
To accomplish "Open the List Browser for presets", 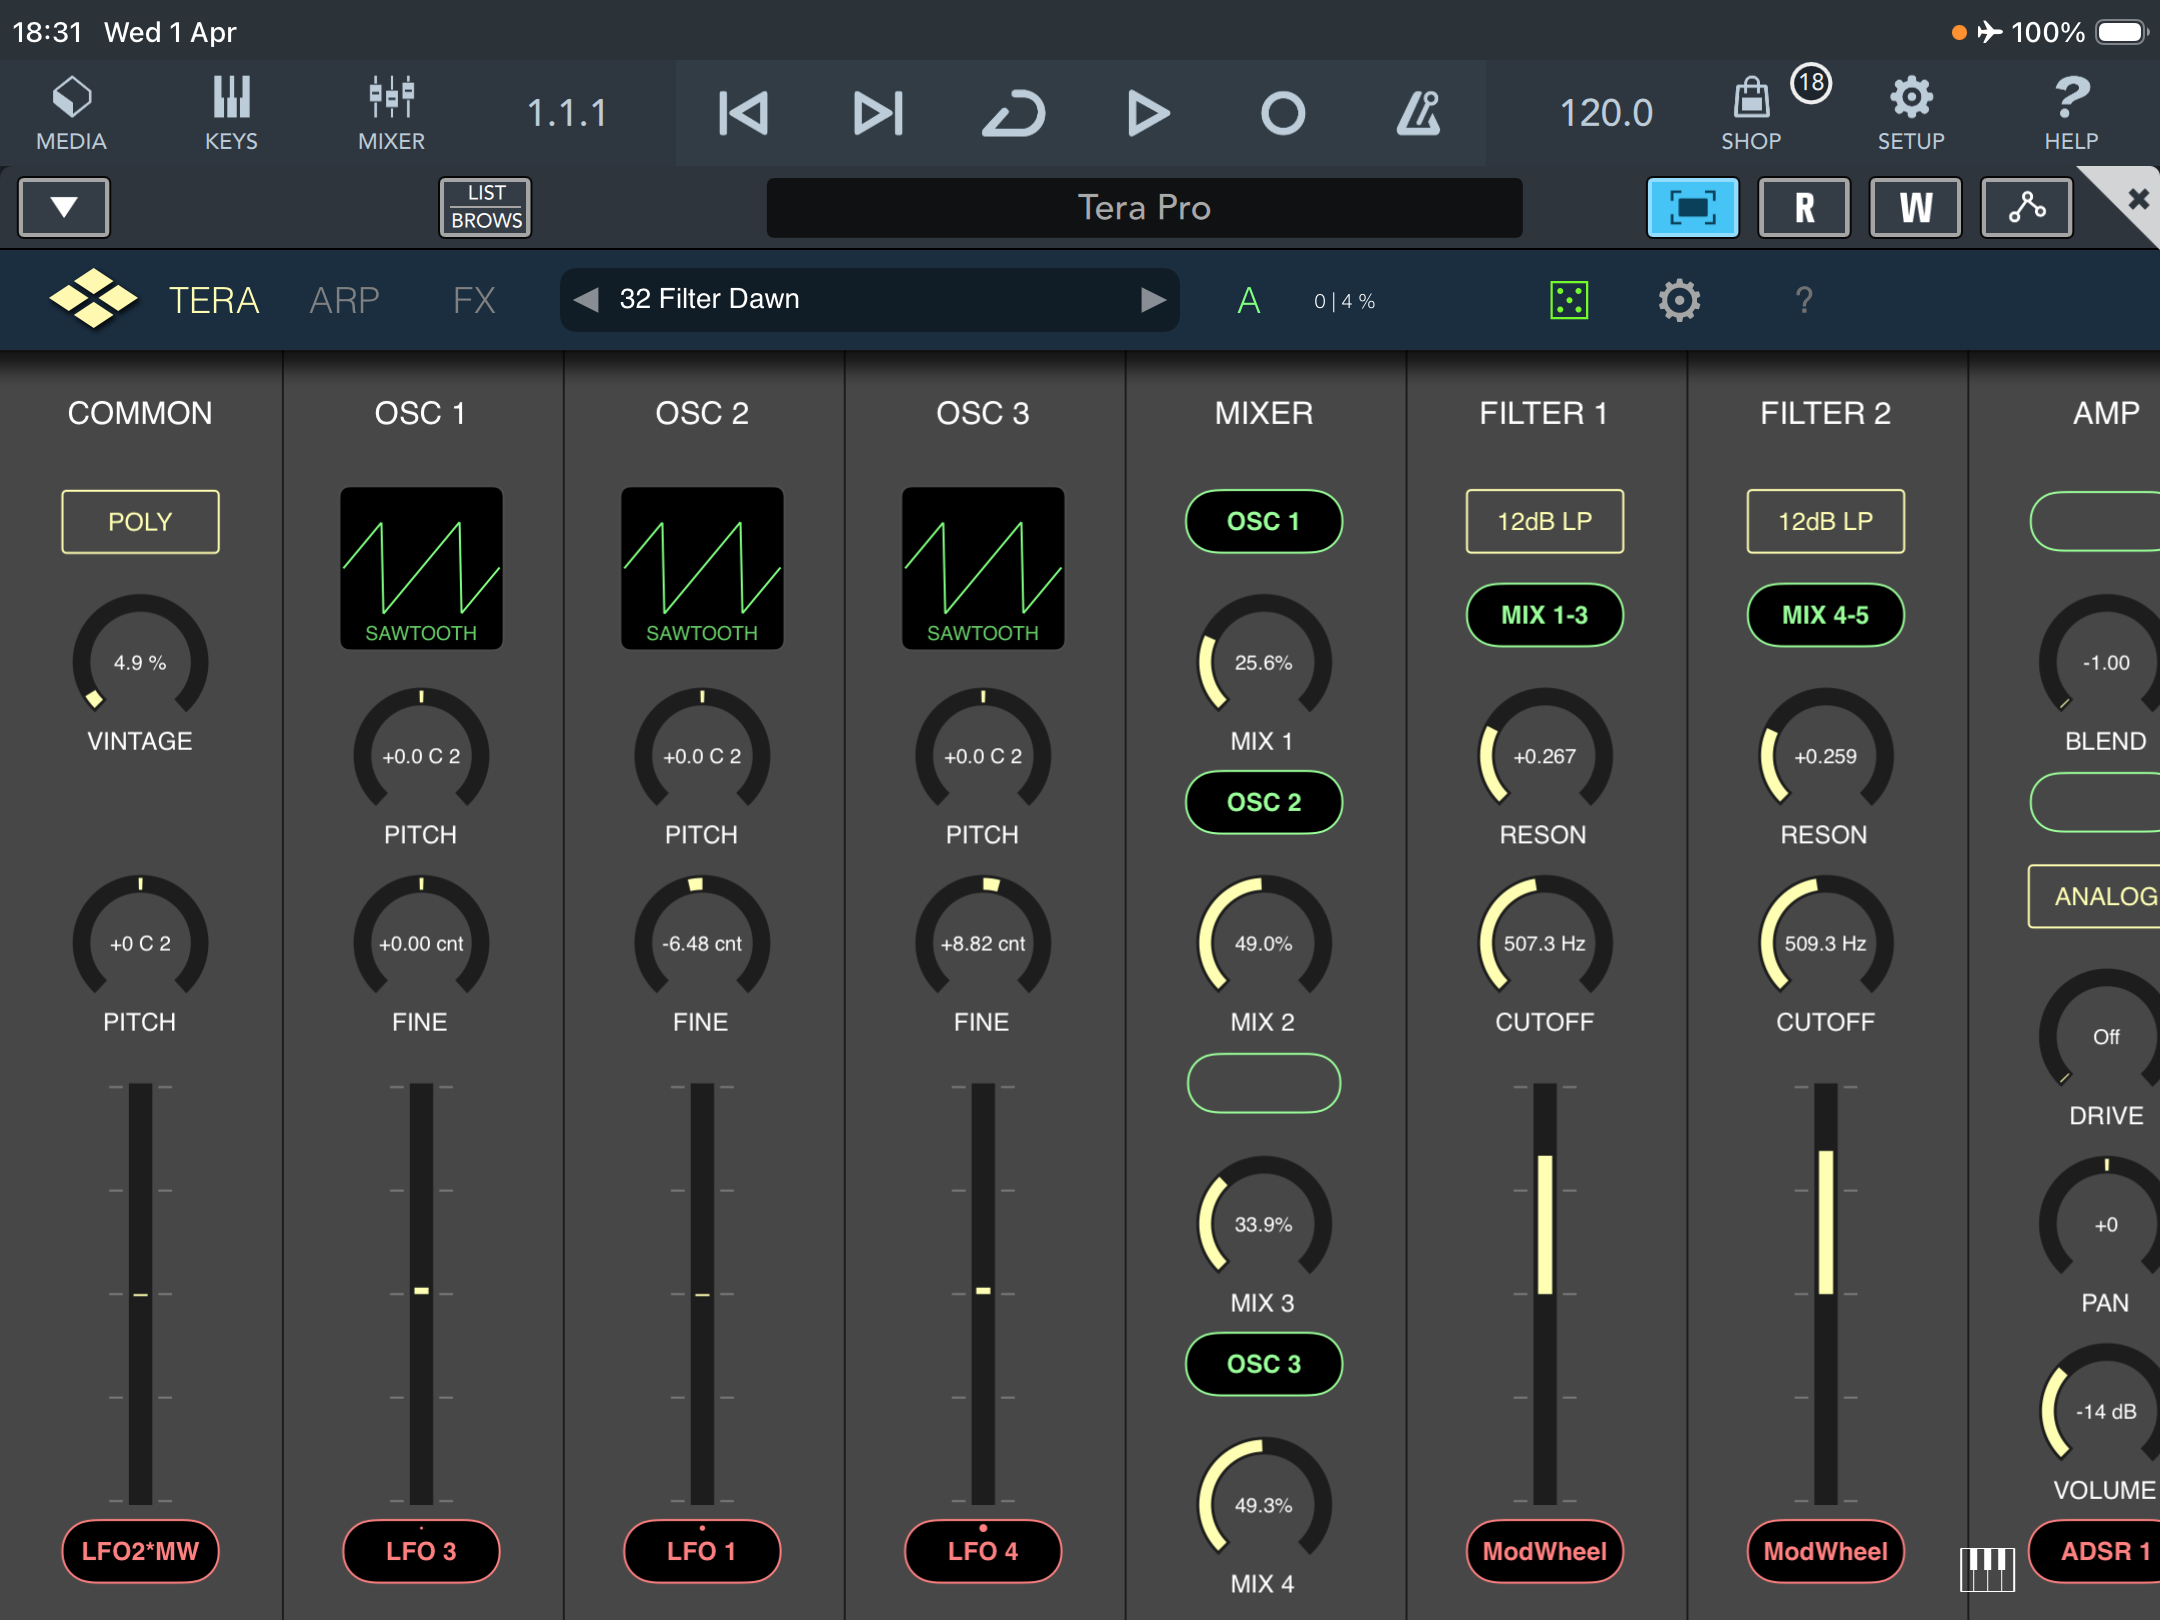I will tap(485, 207).
